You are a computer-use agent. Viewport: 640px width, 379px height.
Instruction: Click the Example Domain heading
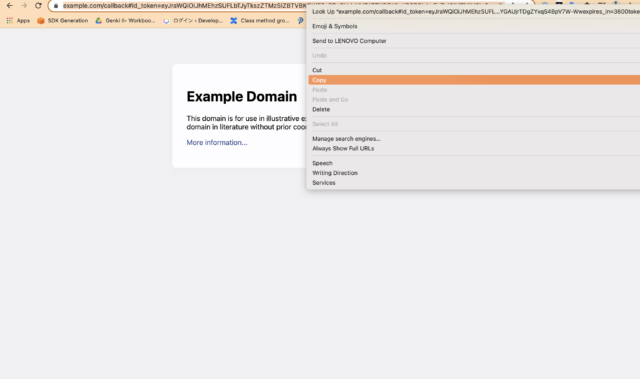pos(242,97)
